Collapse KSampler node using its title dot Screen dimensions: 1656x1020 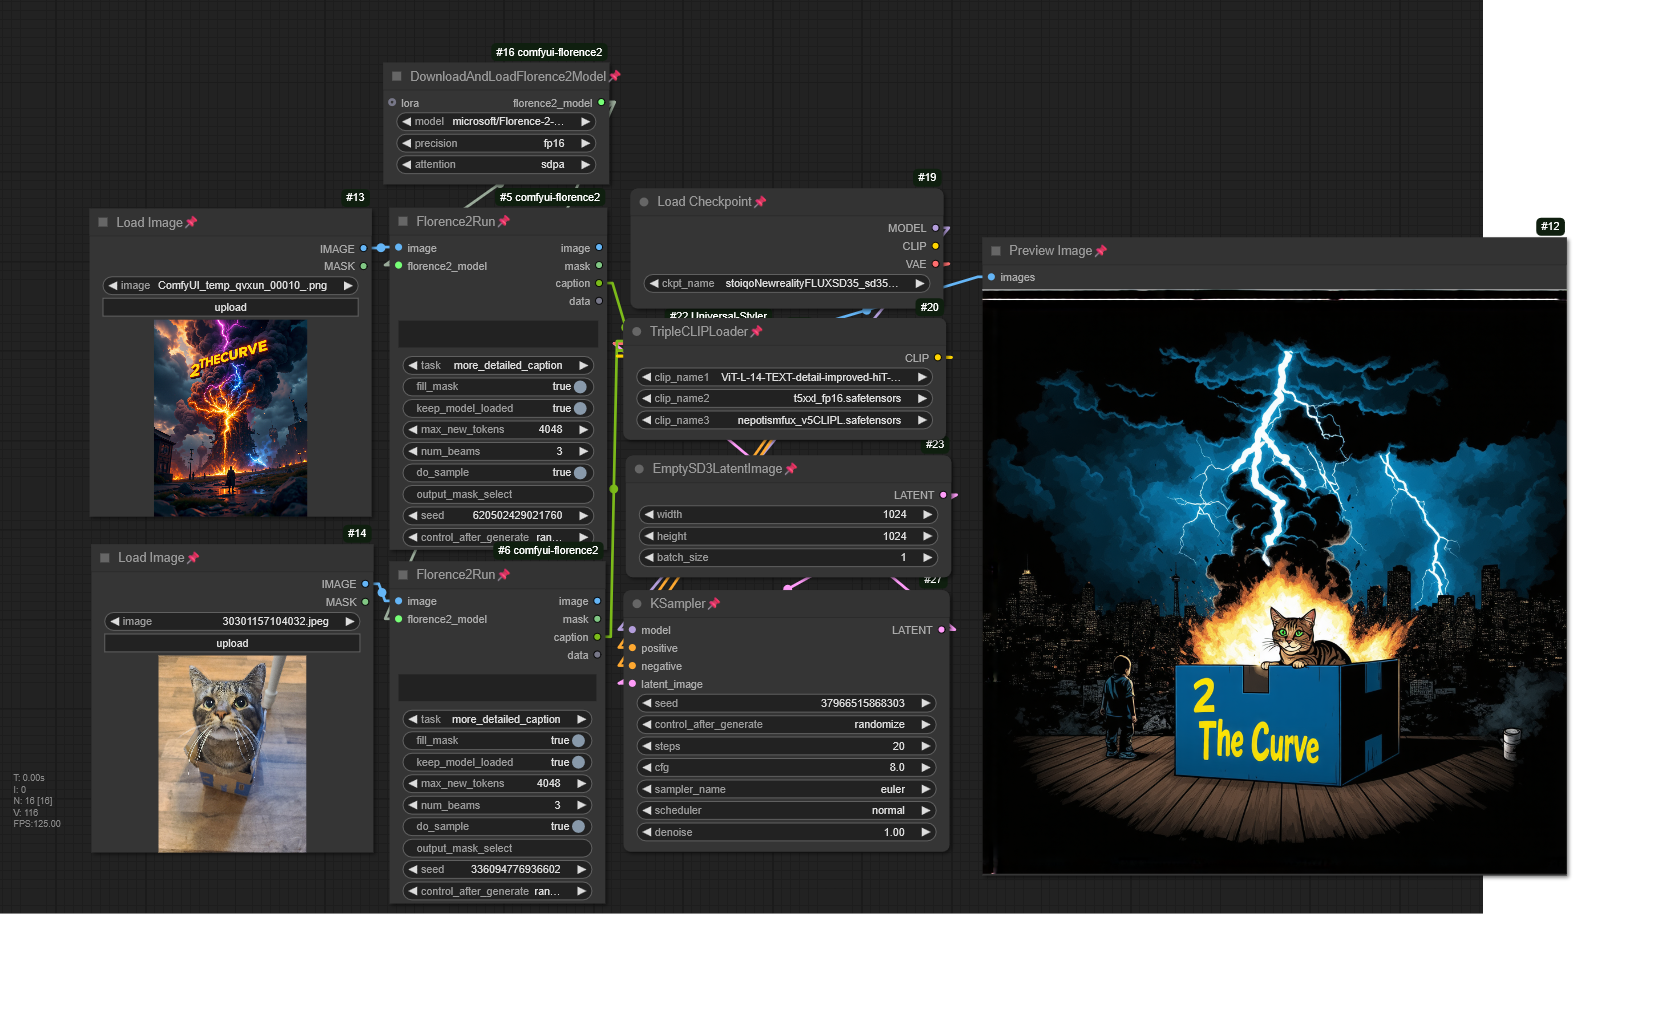pyautogui.click(x=637, y=604)
